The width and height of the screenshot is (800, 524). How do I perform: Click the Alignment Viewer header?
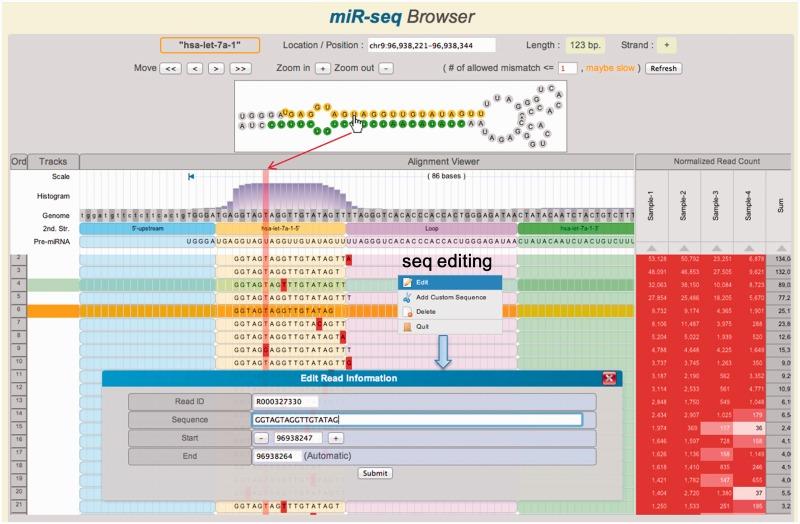click(x=443, y=162)
